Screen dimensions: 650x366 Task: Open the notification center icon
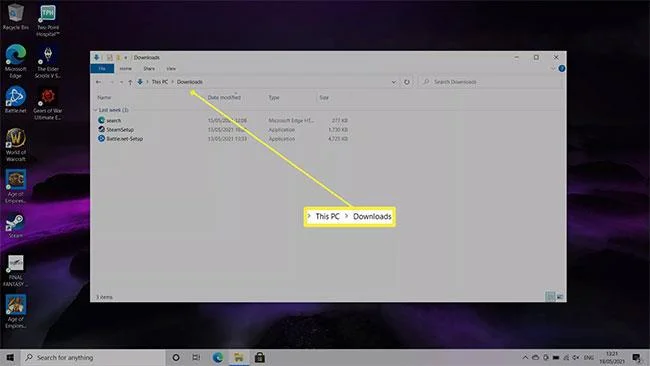click(636, 357)
